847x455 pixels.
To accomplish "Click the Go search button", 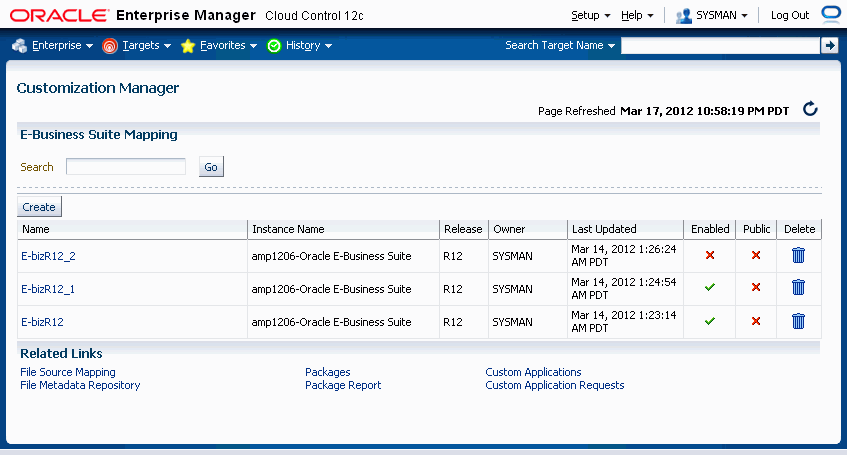I will coord(211,167).
